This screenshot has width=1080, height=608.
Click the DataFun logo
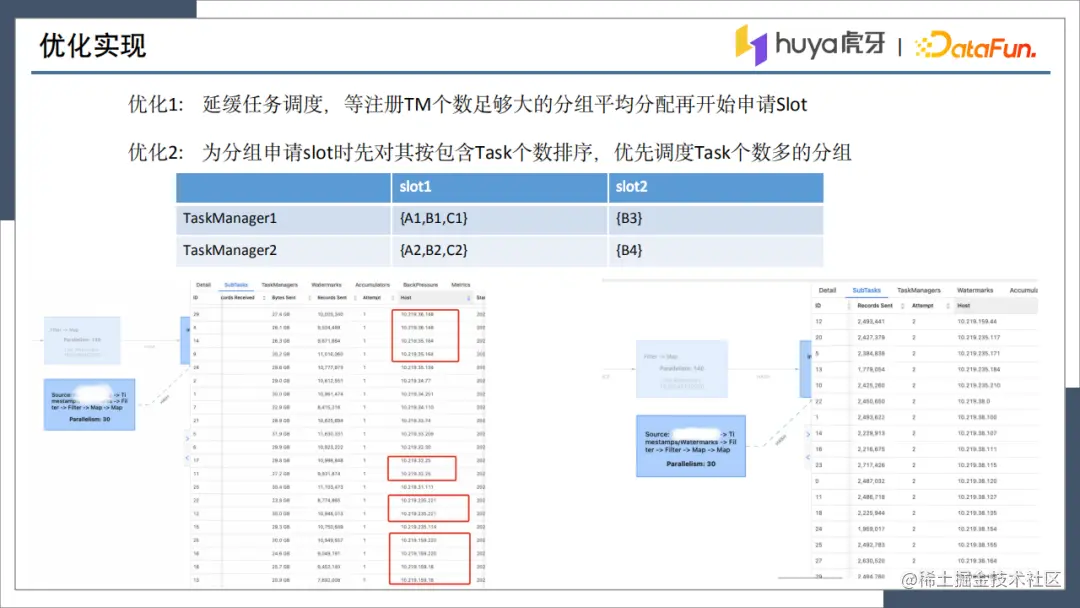pyautogui.click(x=975, y=45)
